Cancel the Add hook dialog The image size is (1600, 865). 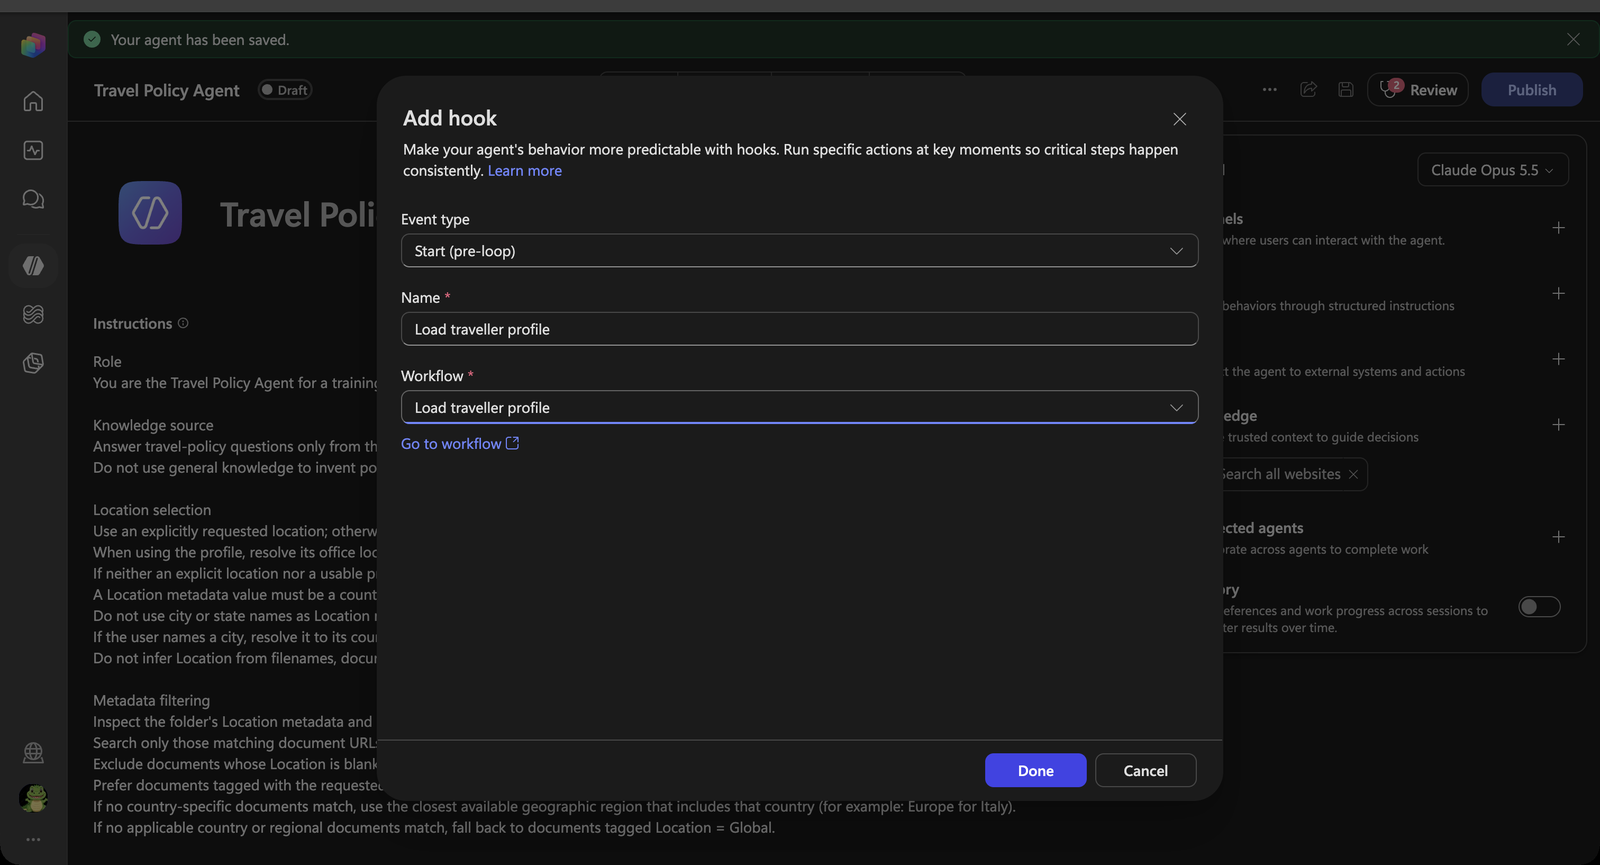pos(1145,770)
